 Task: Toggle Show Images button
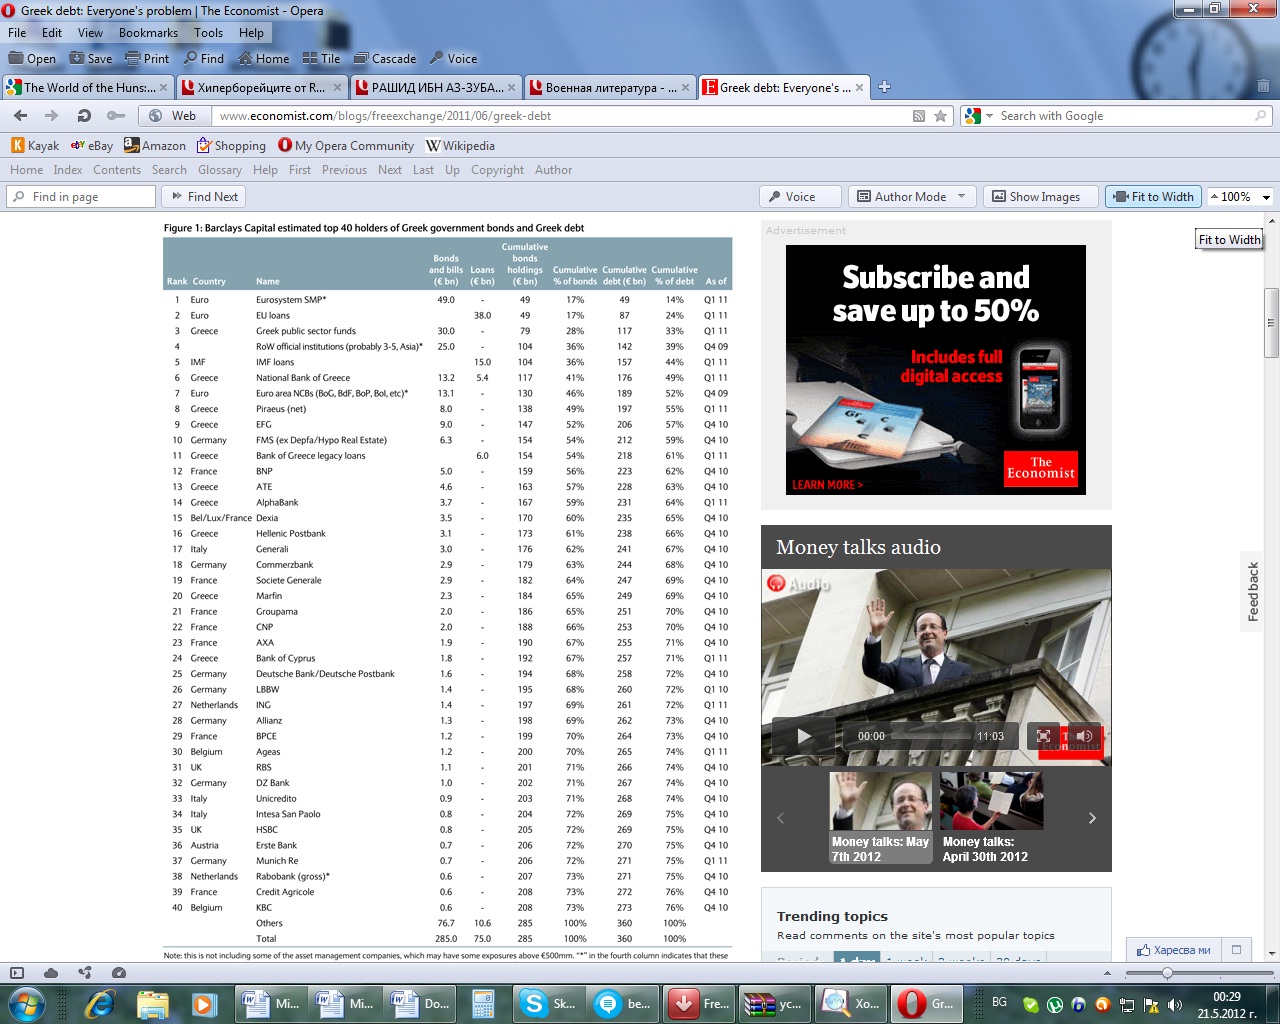coord(1040,197)
